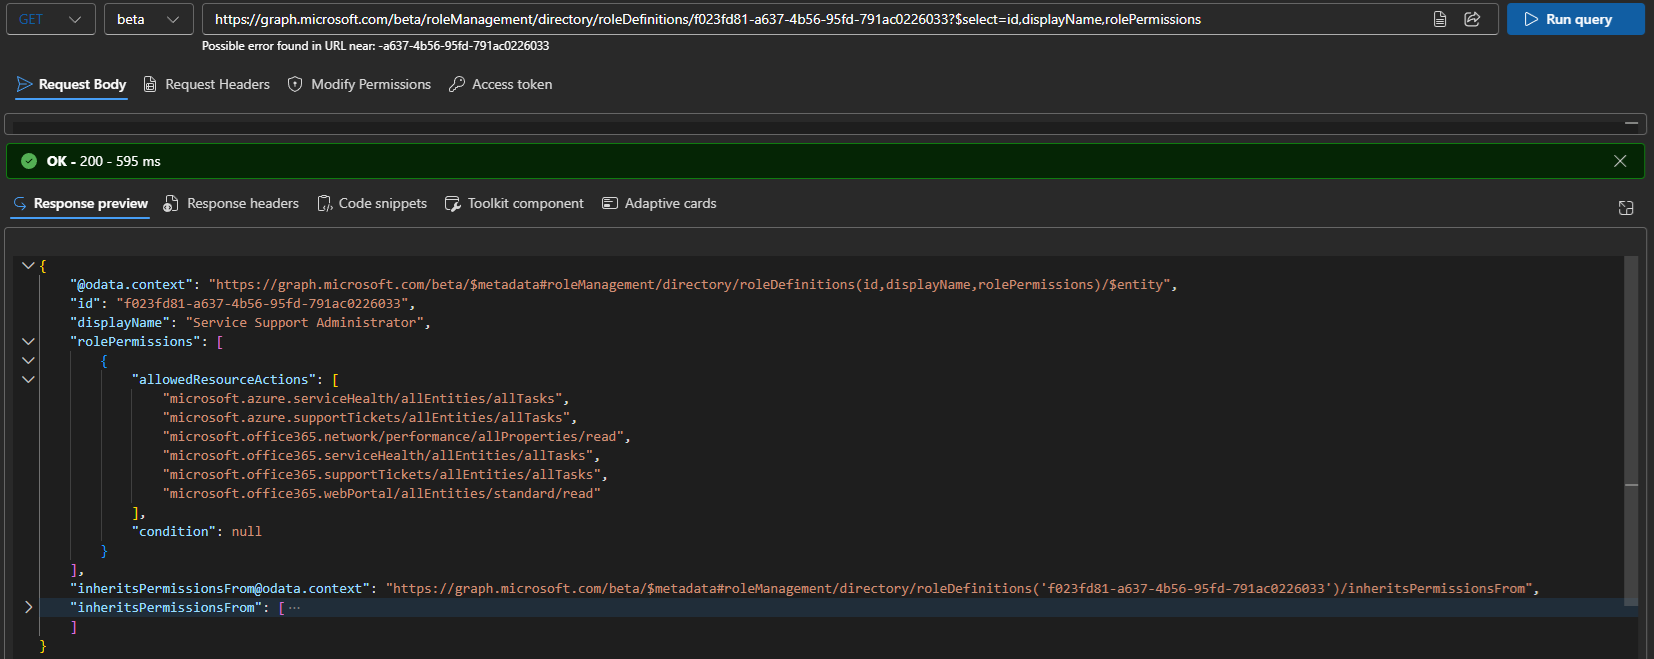Click the "condition": null line
The image size is (1654, 659).
pos(197,532)
